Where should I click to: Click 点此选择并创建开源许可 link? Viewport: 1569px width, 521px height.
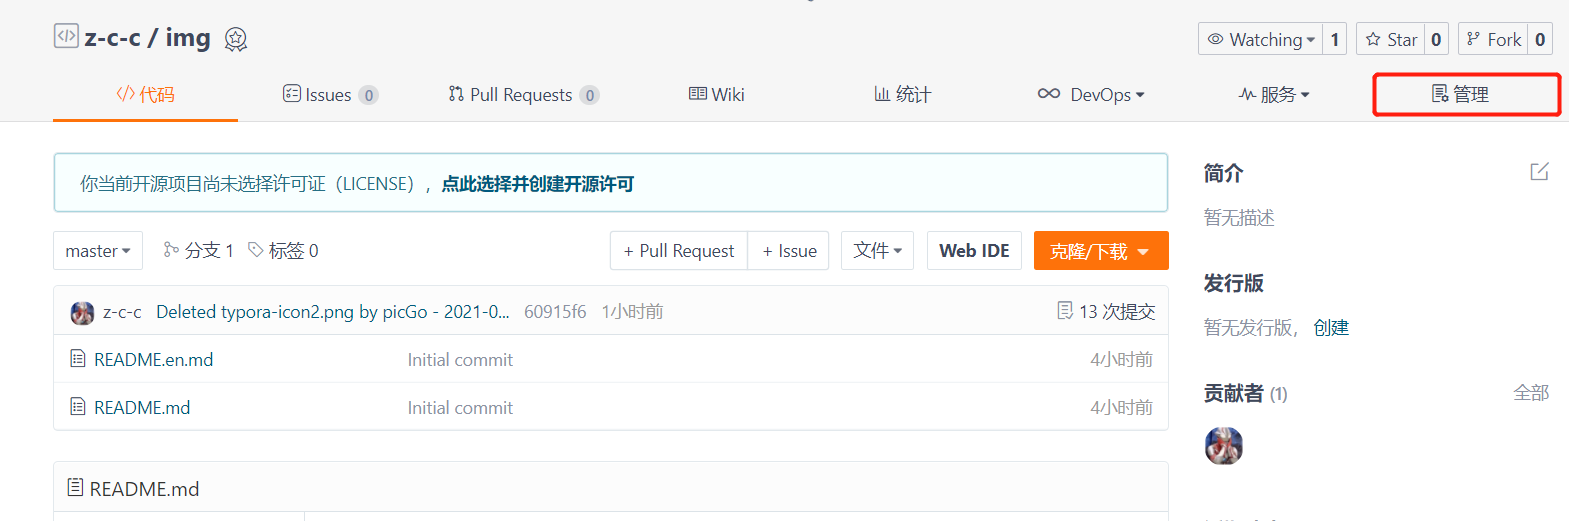[538, 184]
